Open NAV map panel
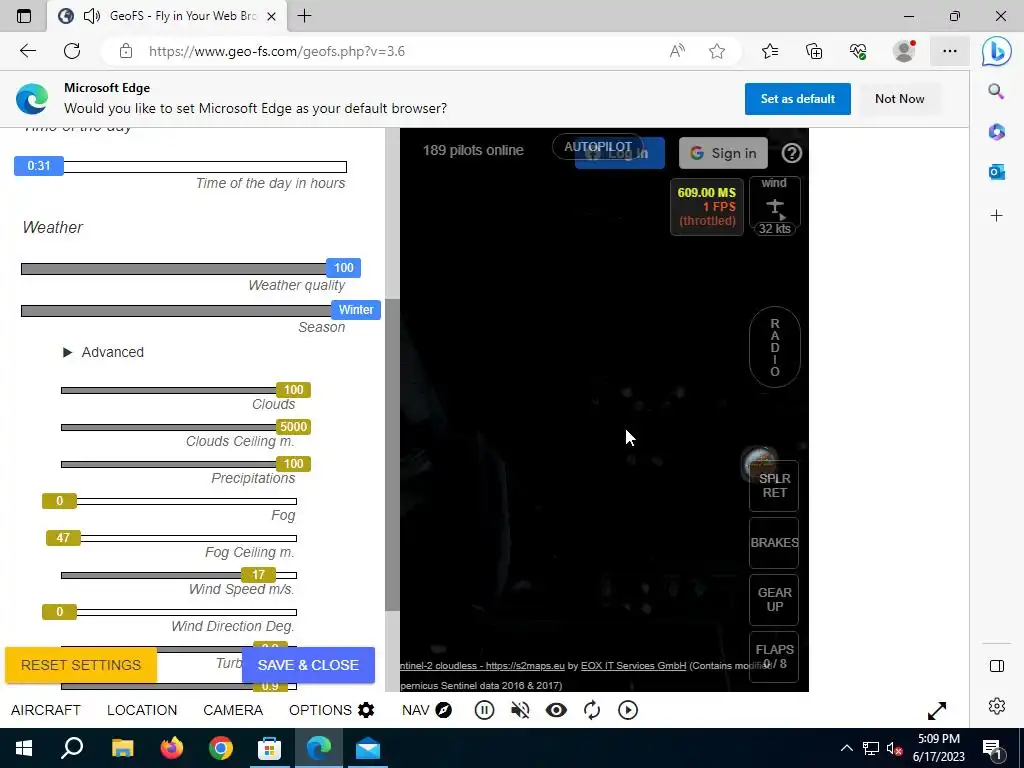The width and height of the screenshot is (1024, 768). pyautogui.click(x=427, y=710)
